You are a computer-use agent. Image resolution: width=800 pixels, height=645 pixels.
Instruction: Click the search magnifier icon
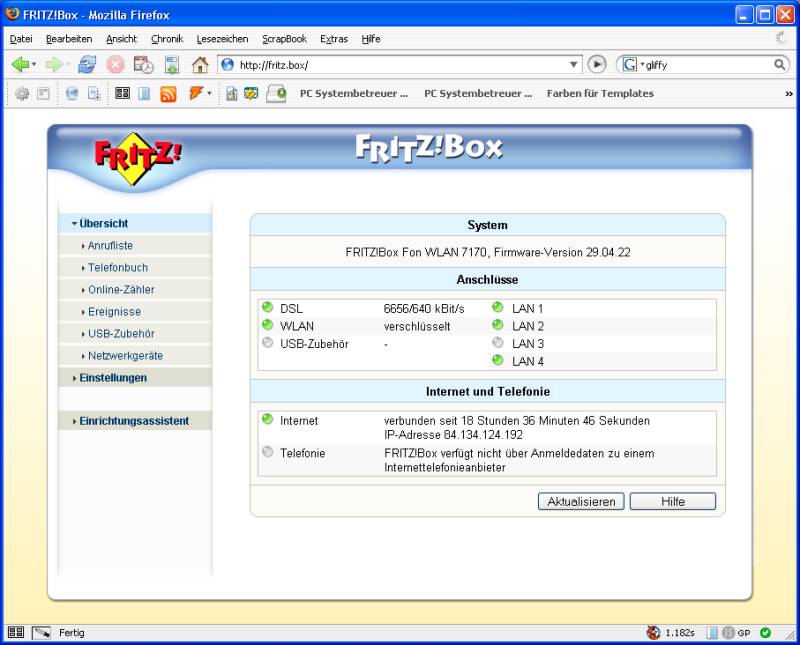780,64
